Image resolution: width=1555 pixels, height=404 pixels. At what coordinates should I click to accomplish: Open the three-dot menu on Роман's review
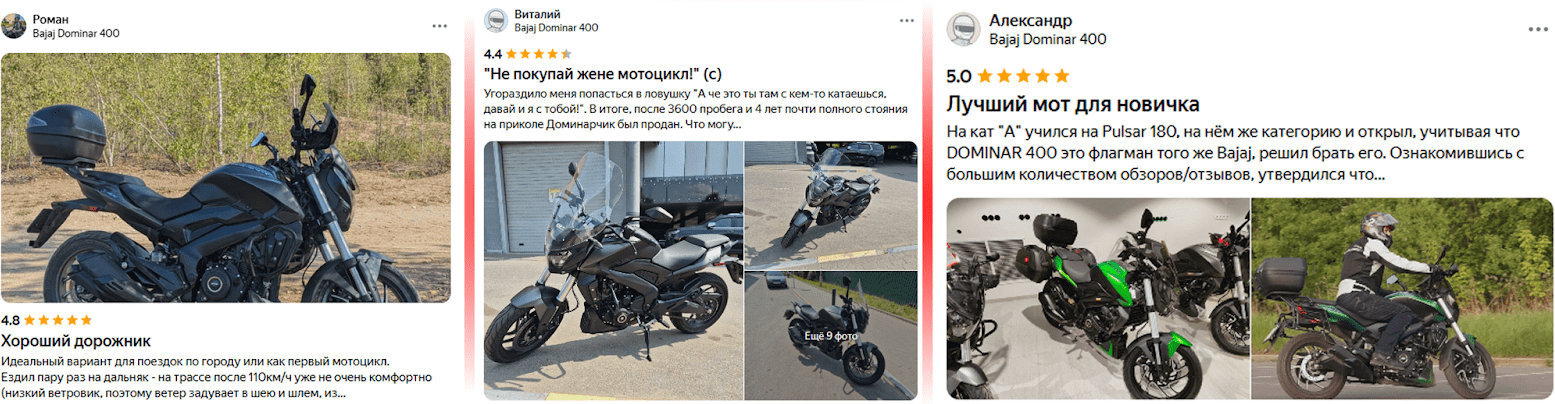439,26
